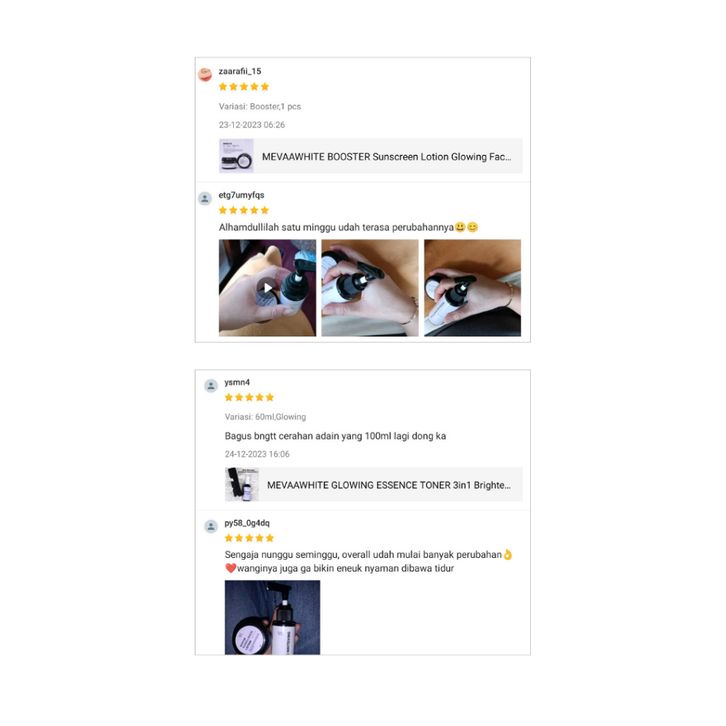Click the username etg7umyfqs

[x=241, y=195]
